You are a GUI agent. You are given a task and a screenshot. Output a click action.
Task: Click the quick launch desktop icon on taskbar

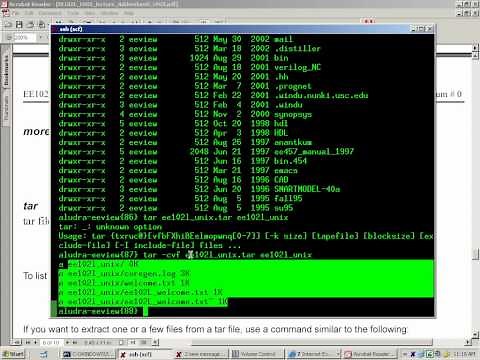click(44, 354)
